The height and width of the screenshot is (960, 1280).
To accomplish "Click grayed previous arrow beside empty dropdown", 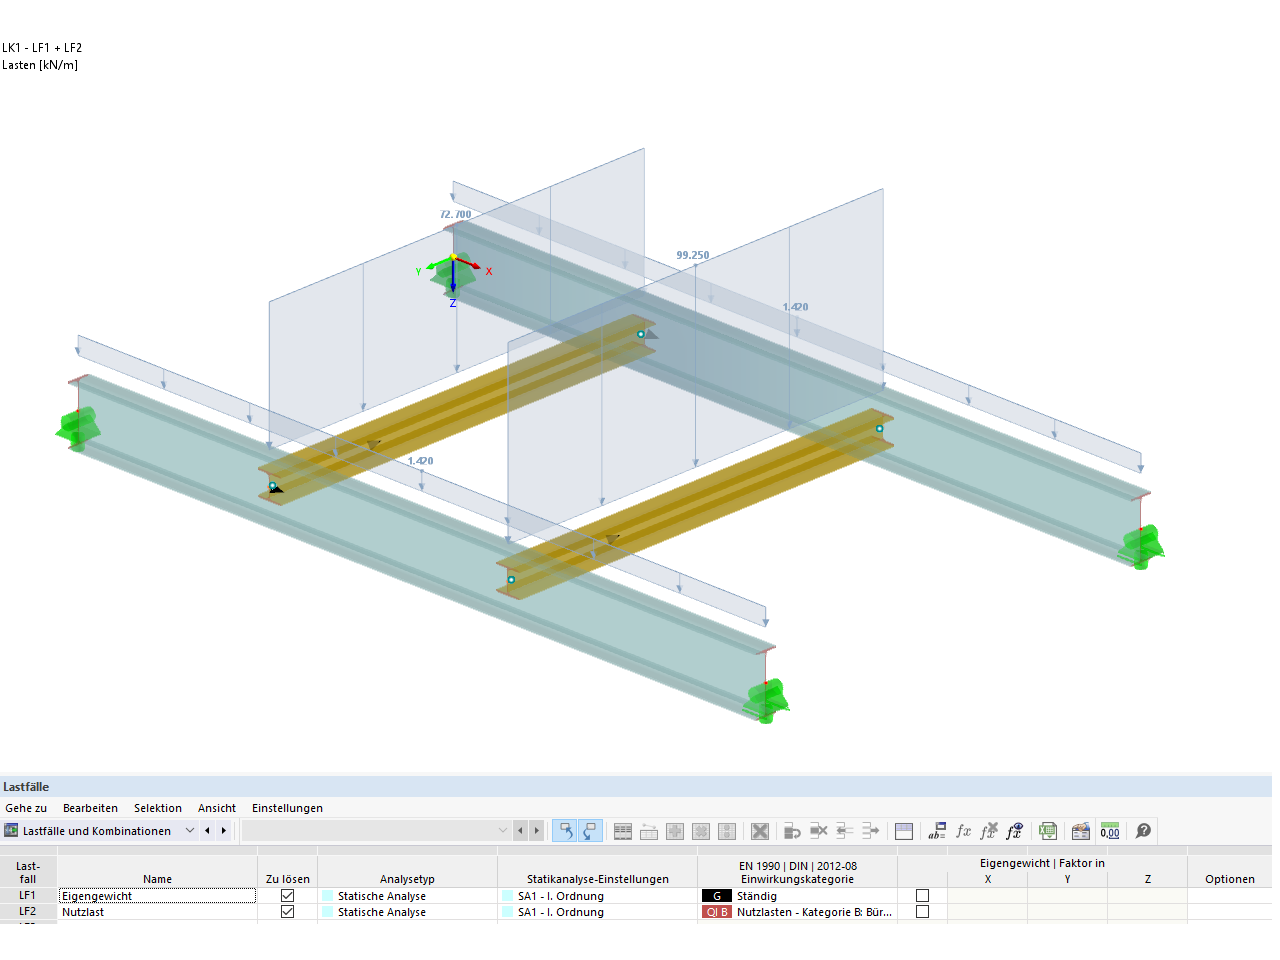I will point(520,831).
